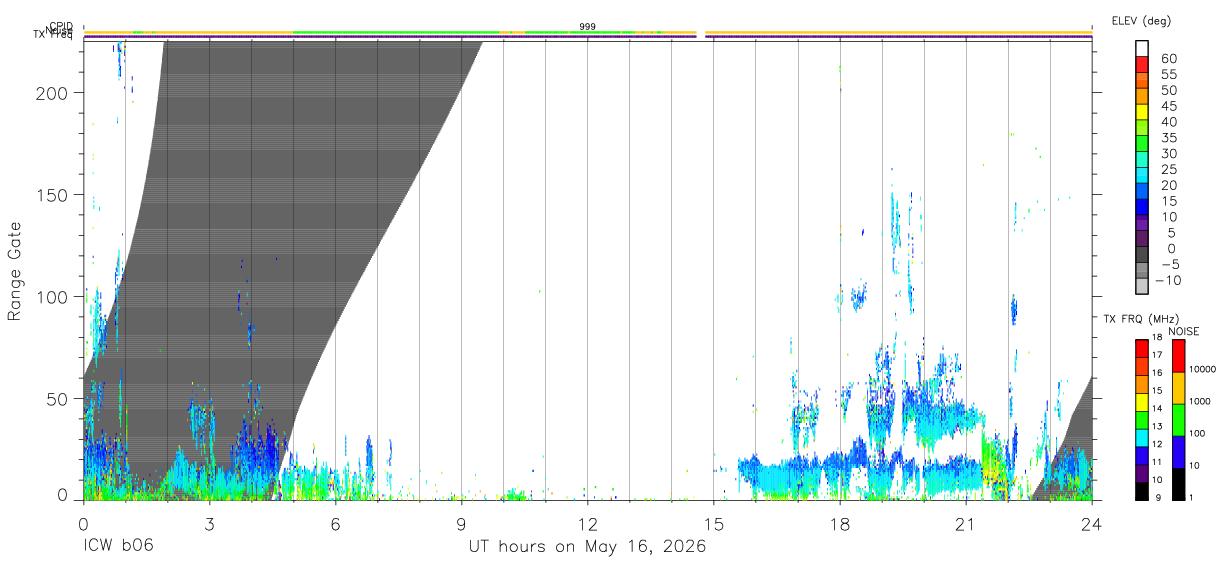Select the orange segment of the NOISE bar
This screenshot has height=567, width=1228.
(1179, 387)
